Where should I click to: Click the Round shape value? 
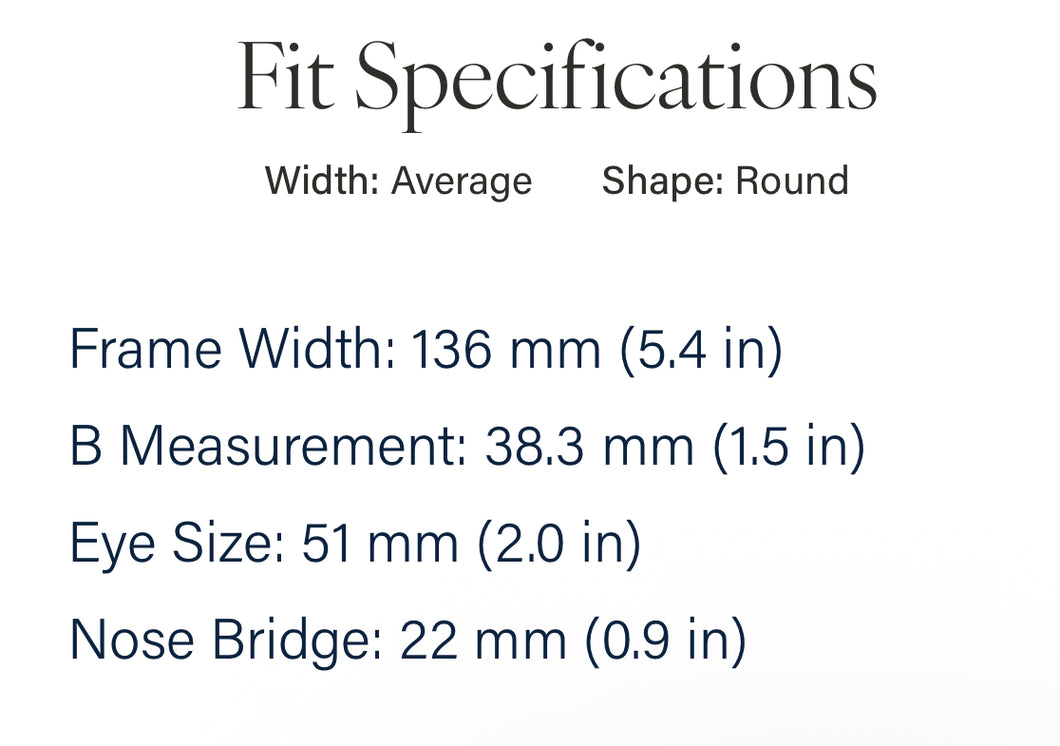click(792, 180)
